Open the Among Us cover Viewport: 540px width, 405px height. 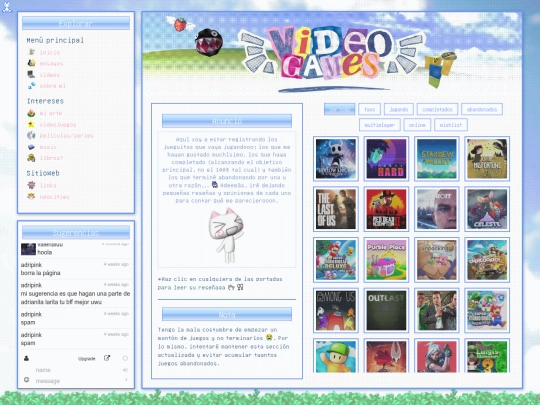click(336, 310)
